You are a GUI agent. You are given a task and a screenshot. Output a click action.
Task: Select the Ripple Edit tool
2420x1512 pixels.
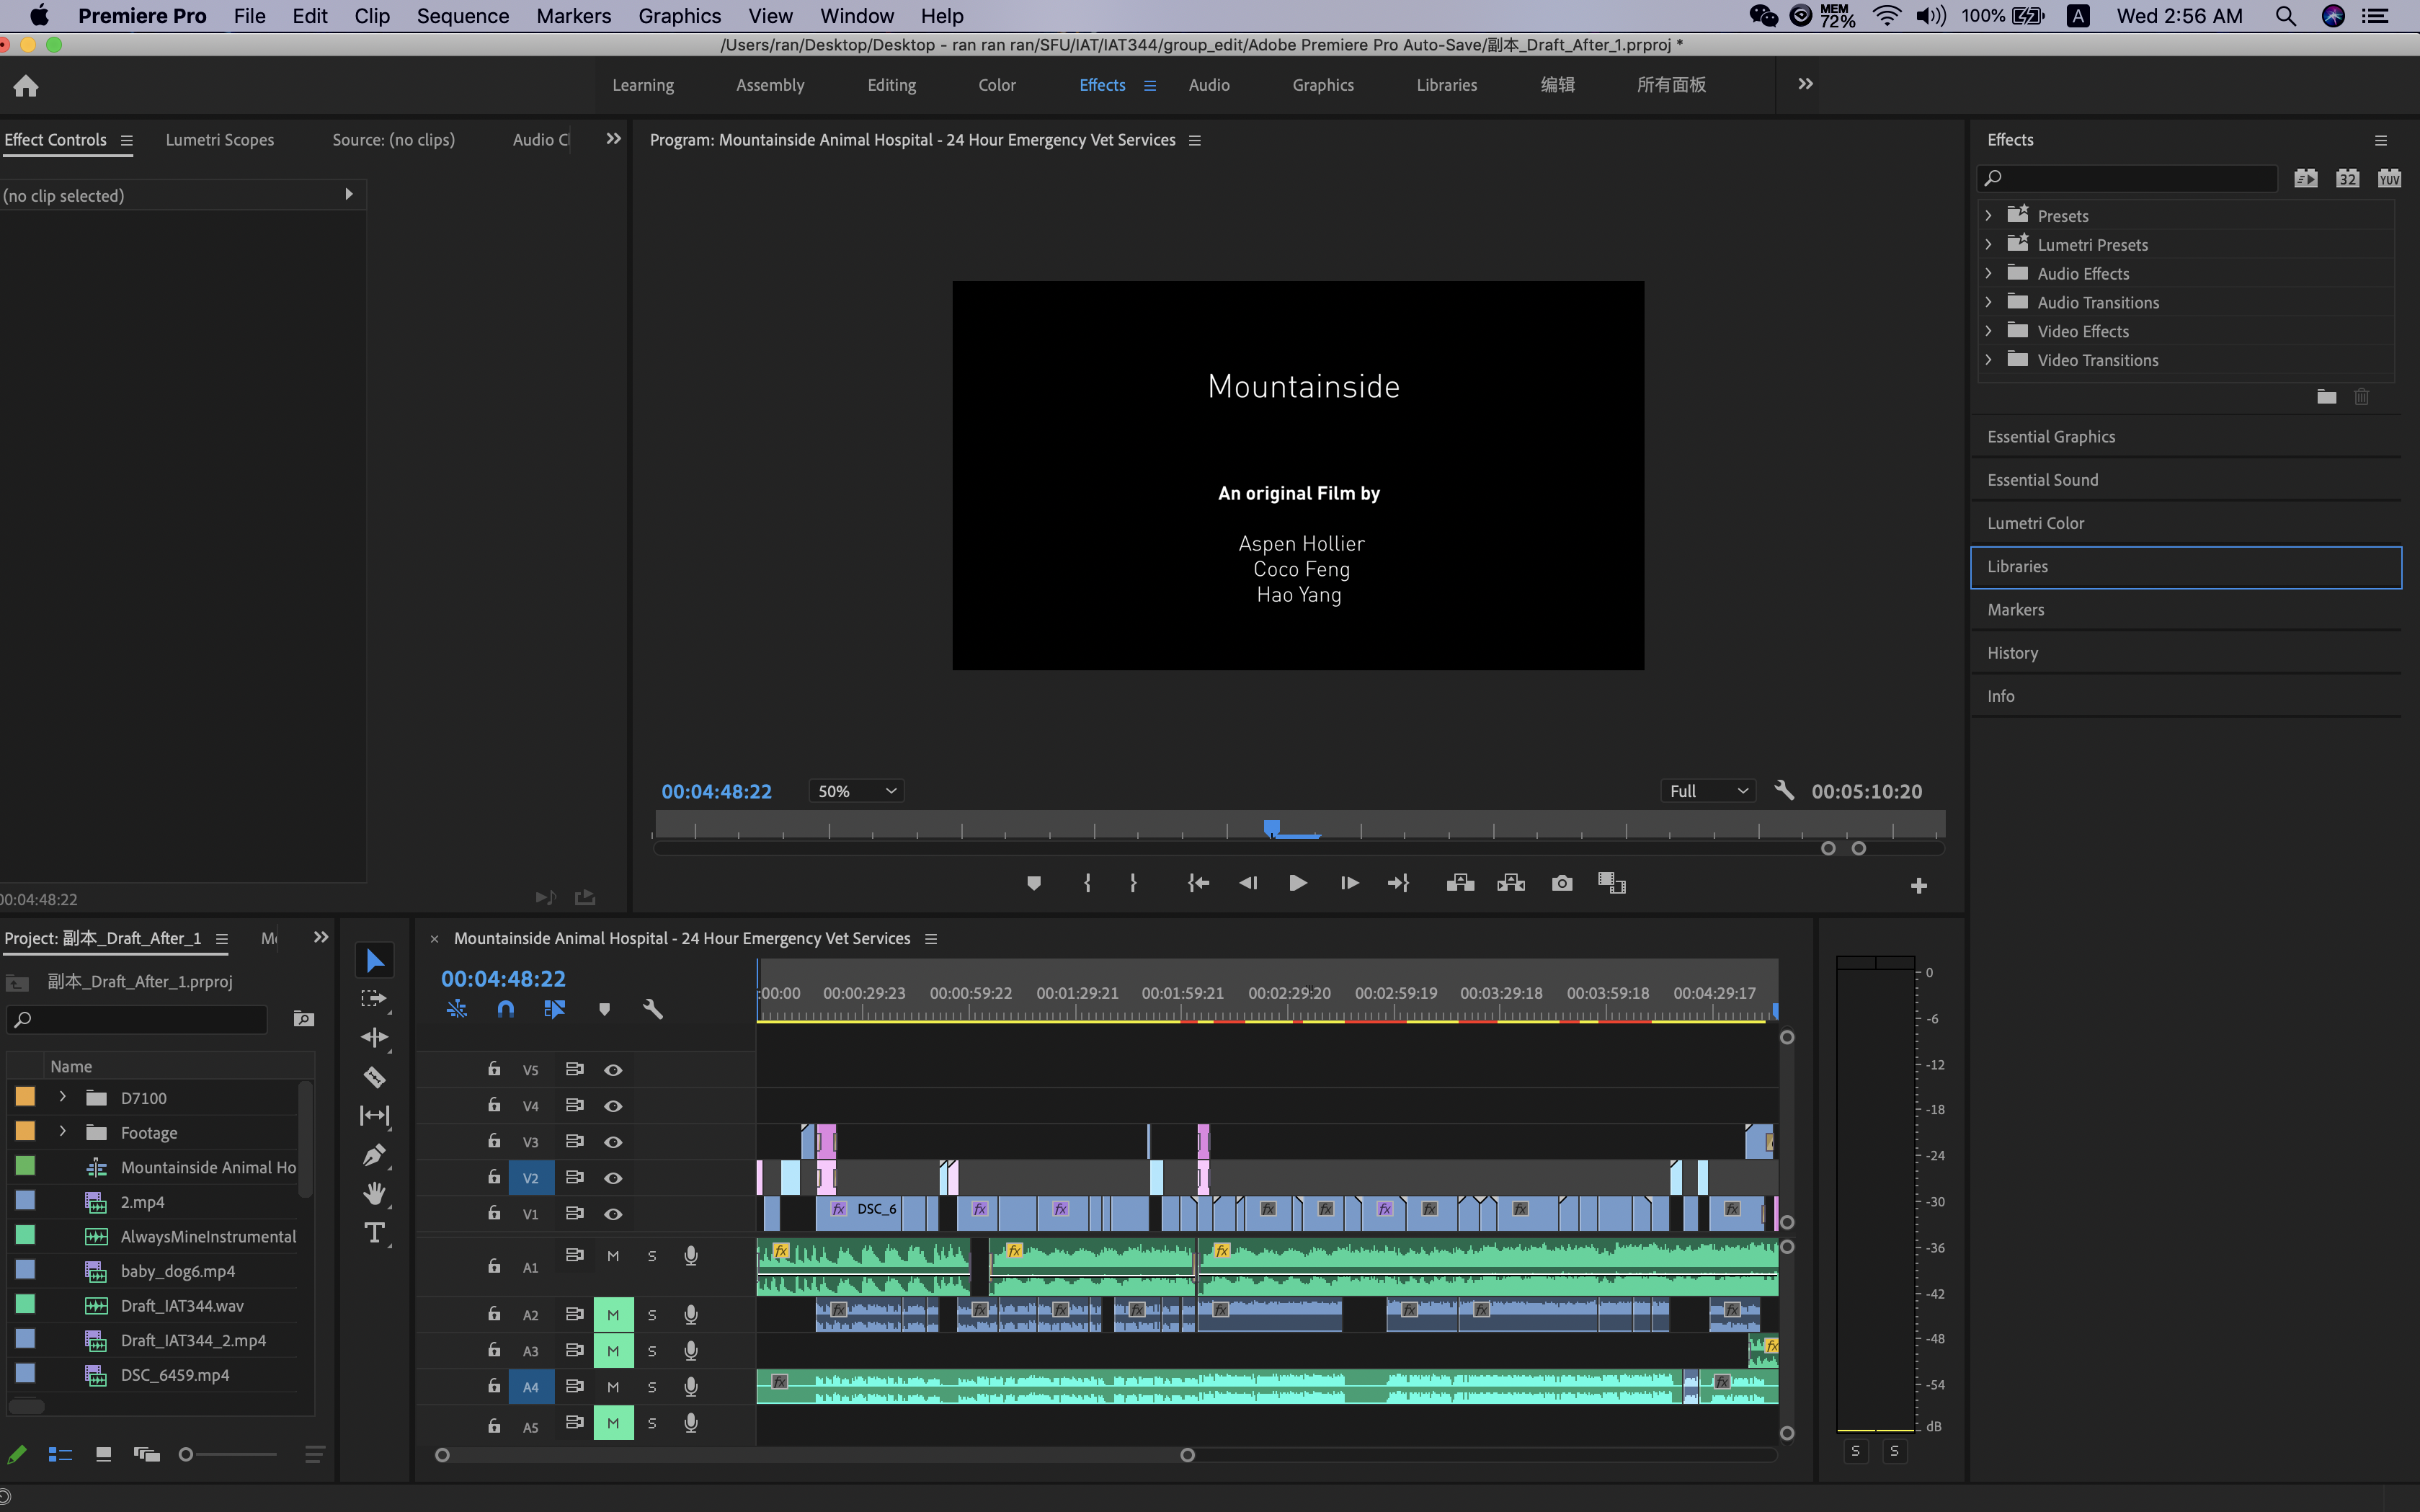click(374, 1037)
